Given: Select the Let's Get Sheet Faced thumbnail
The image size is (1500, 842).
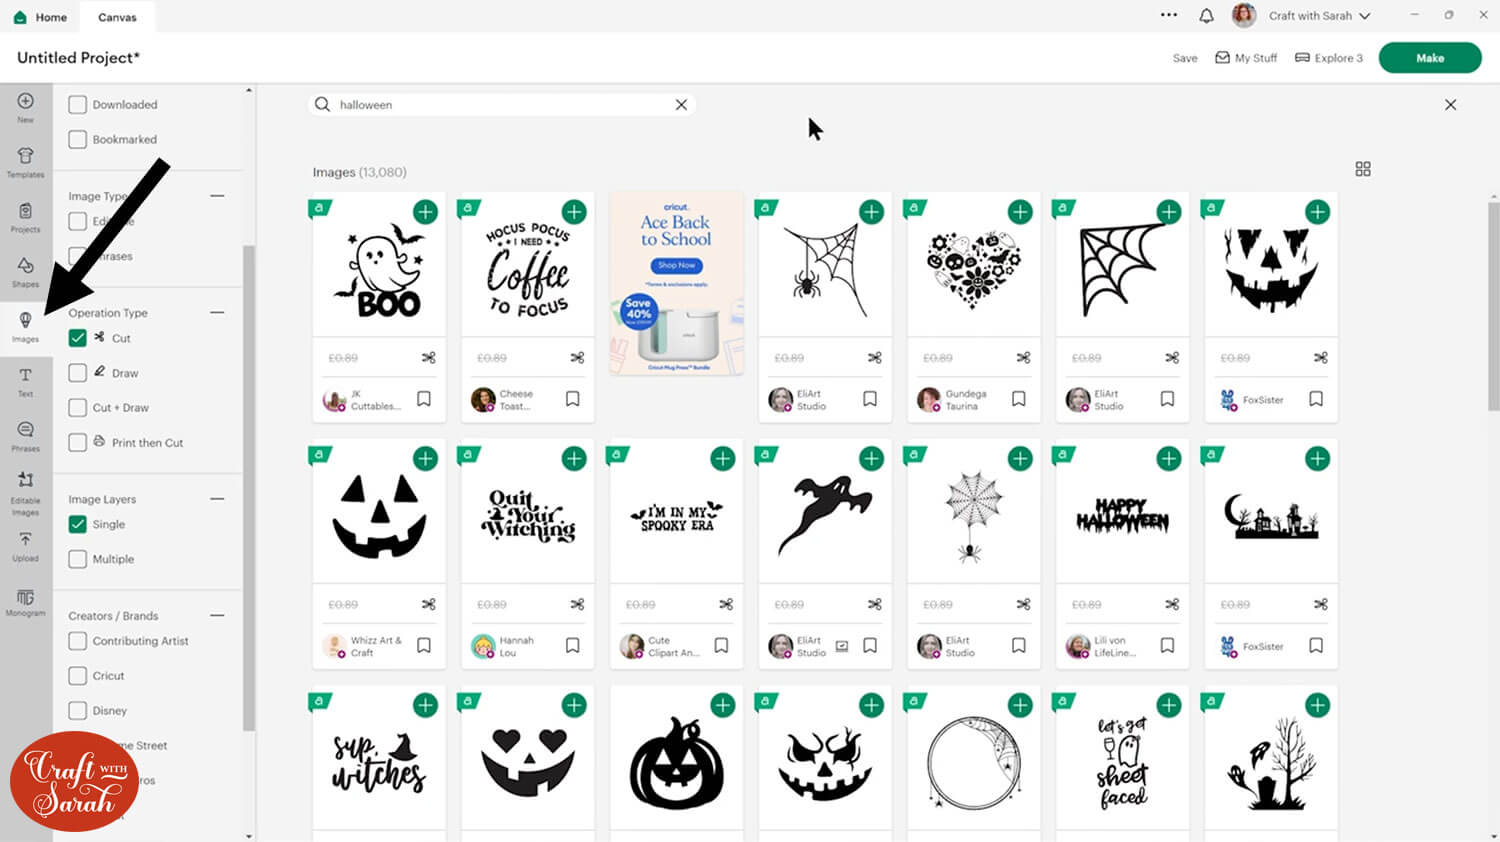Looking at the screenshot, I should pyautogui.click(x=1123, y=761).
